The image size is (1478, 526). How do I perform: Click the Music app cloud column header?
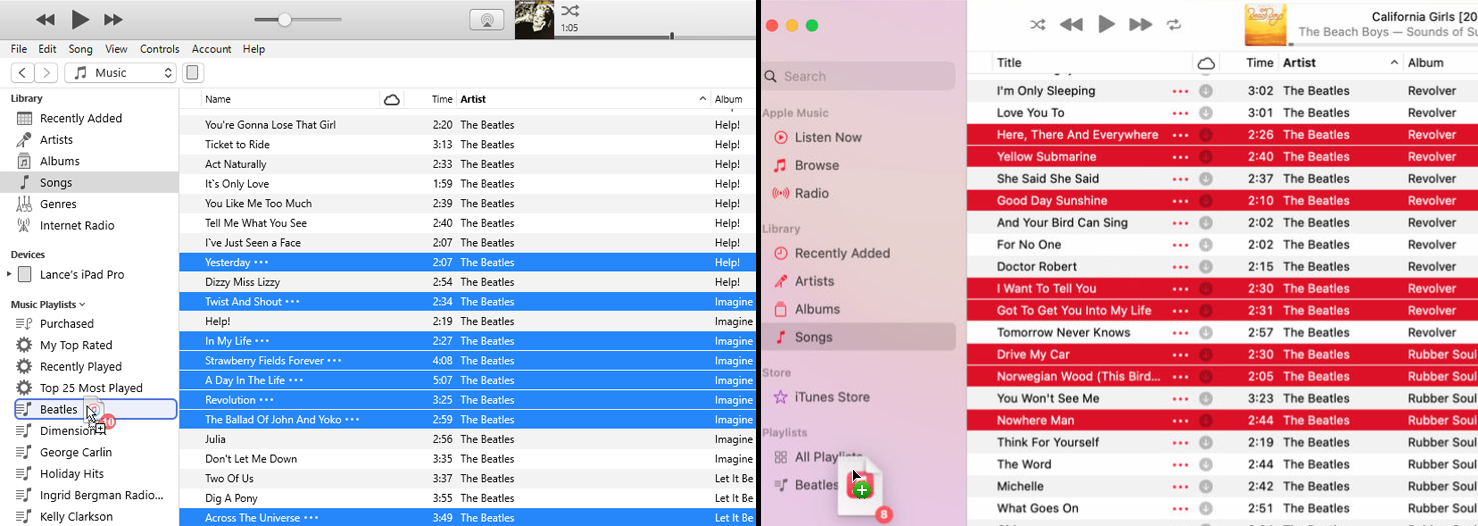pyautogui.click(x=1206, y=63)
